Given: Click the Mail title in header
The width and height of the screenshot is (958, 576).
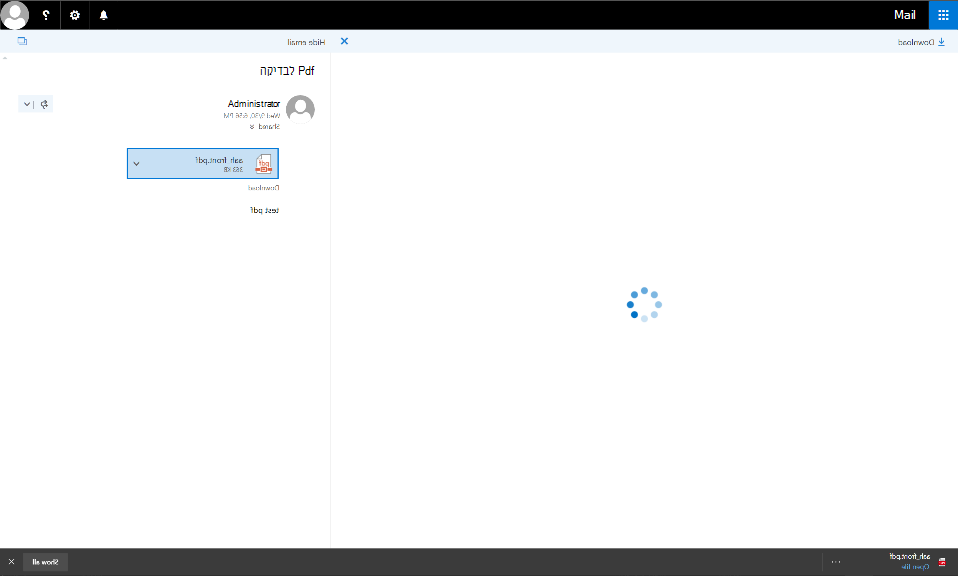Looking at the screenshot, I should 905,15.
